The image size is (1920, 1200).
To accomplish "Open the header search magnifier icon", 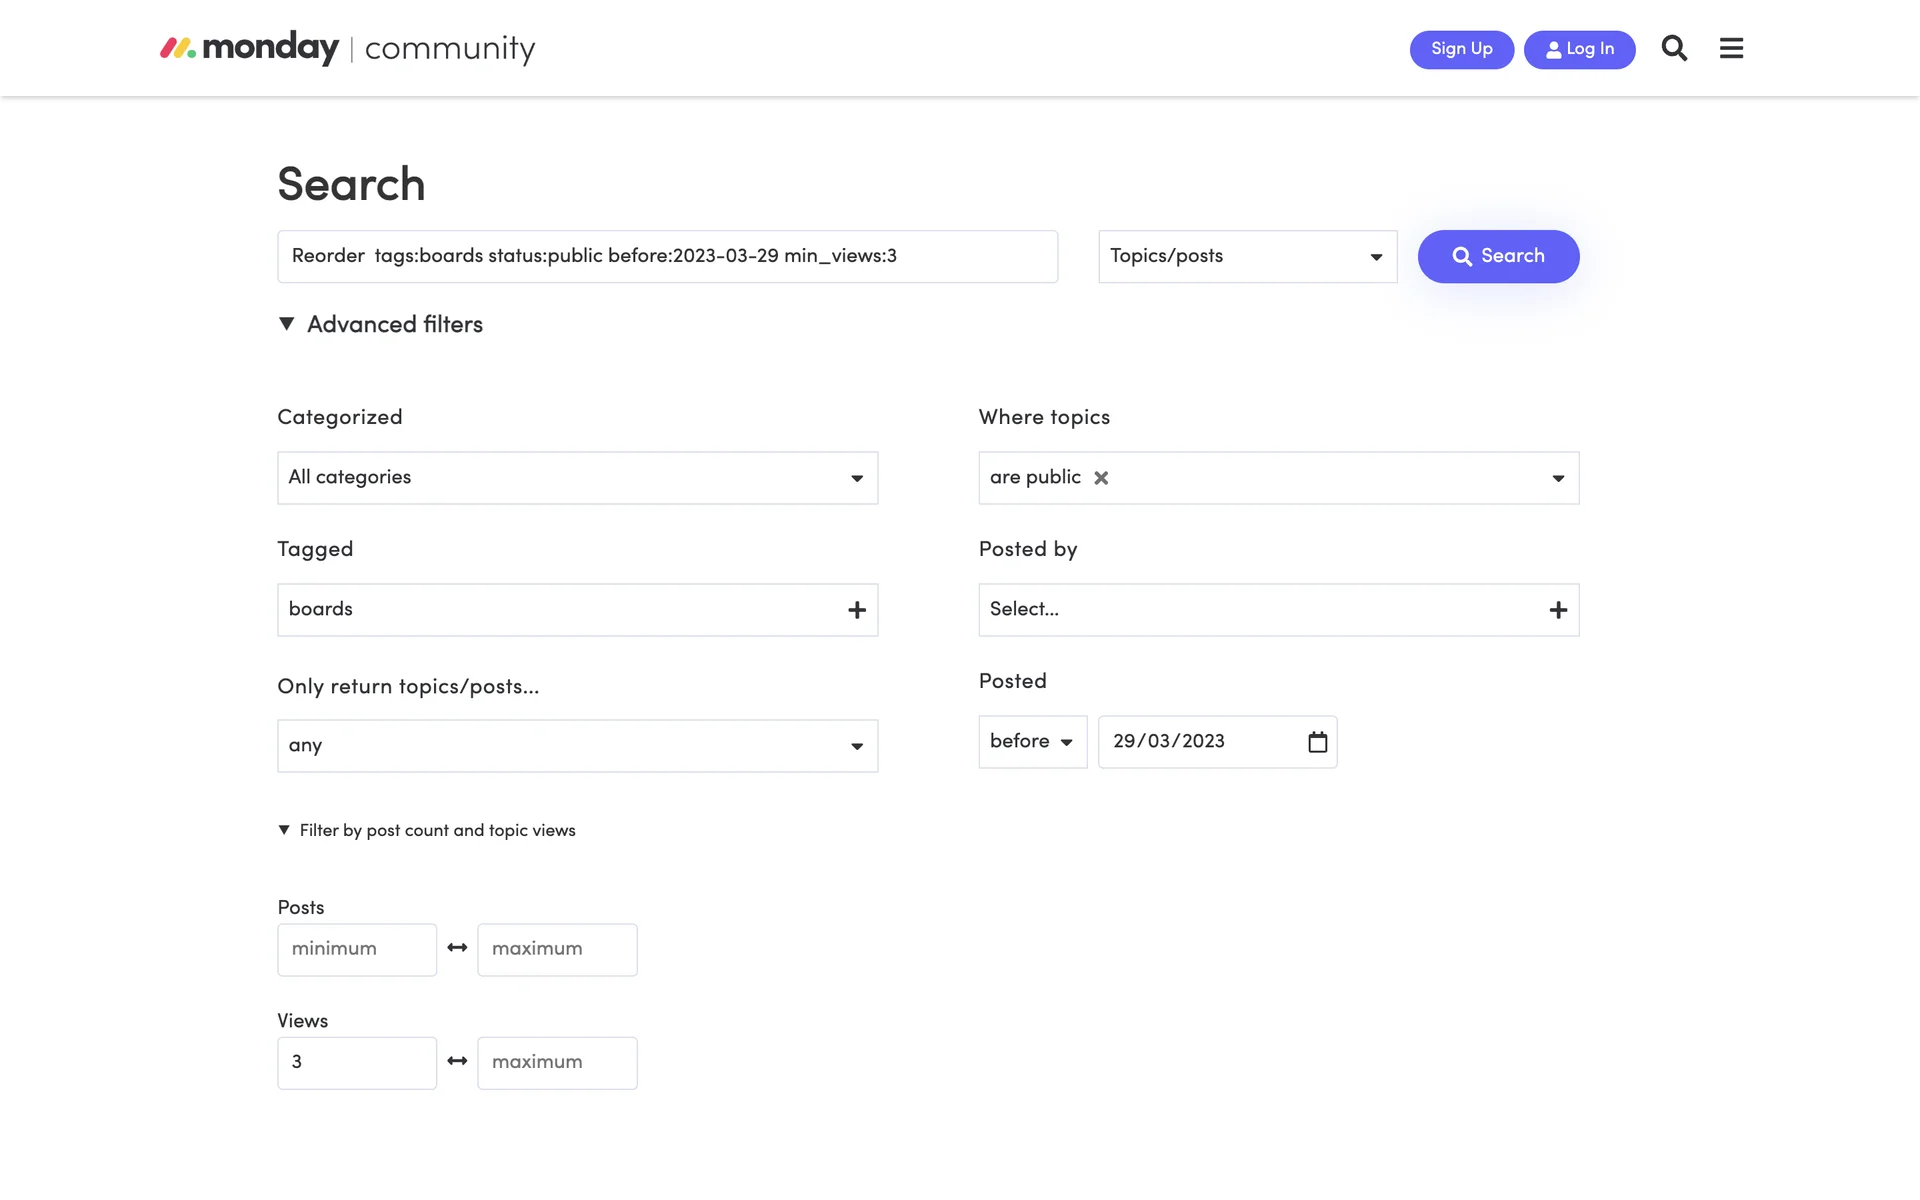I will coord(1674,48).
